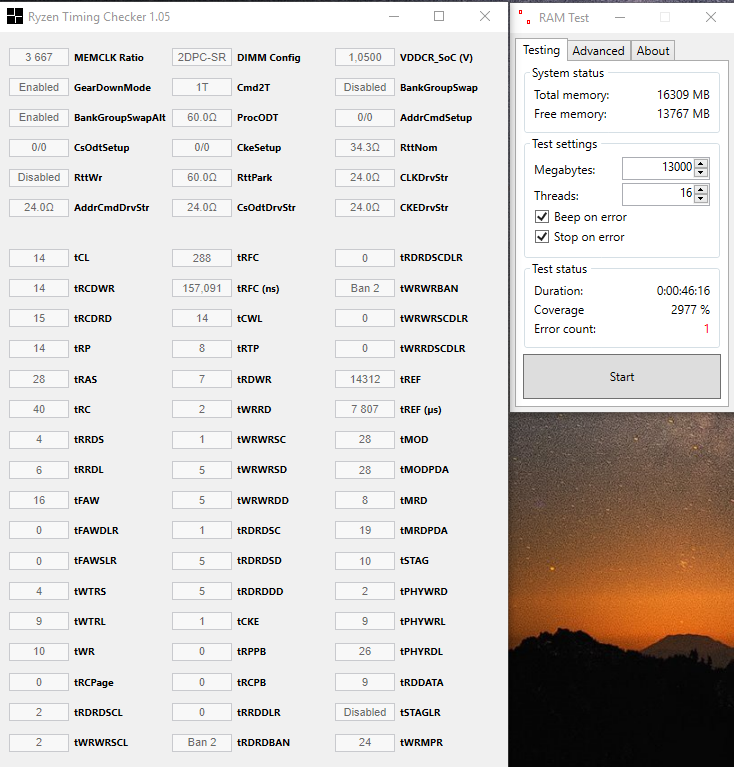Image resolution: width=734 pixels, height=767 pixels.
Task: Decrease Threads with the down arrow
Action: tap(701, 198)
